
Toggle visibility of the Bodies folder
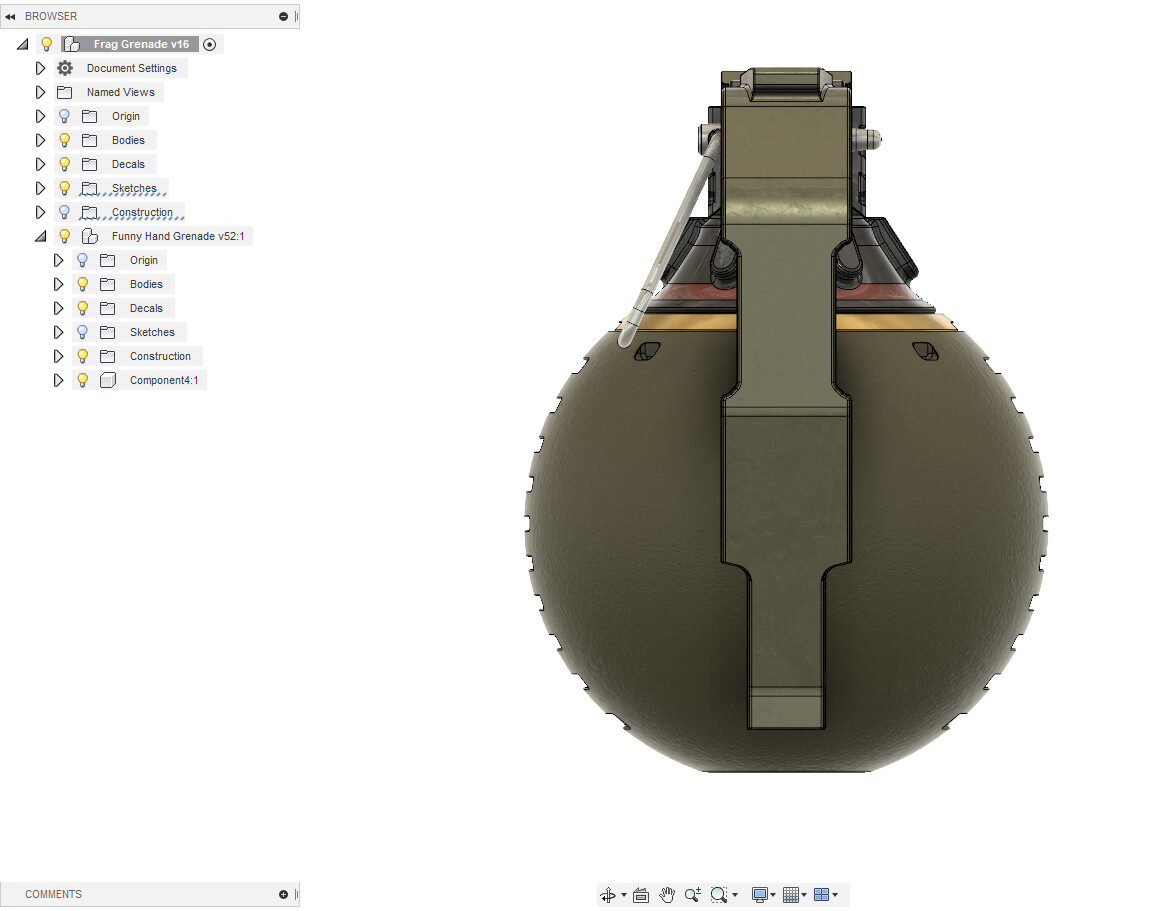(63, 140)
